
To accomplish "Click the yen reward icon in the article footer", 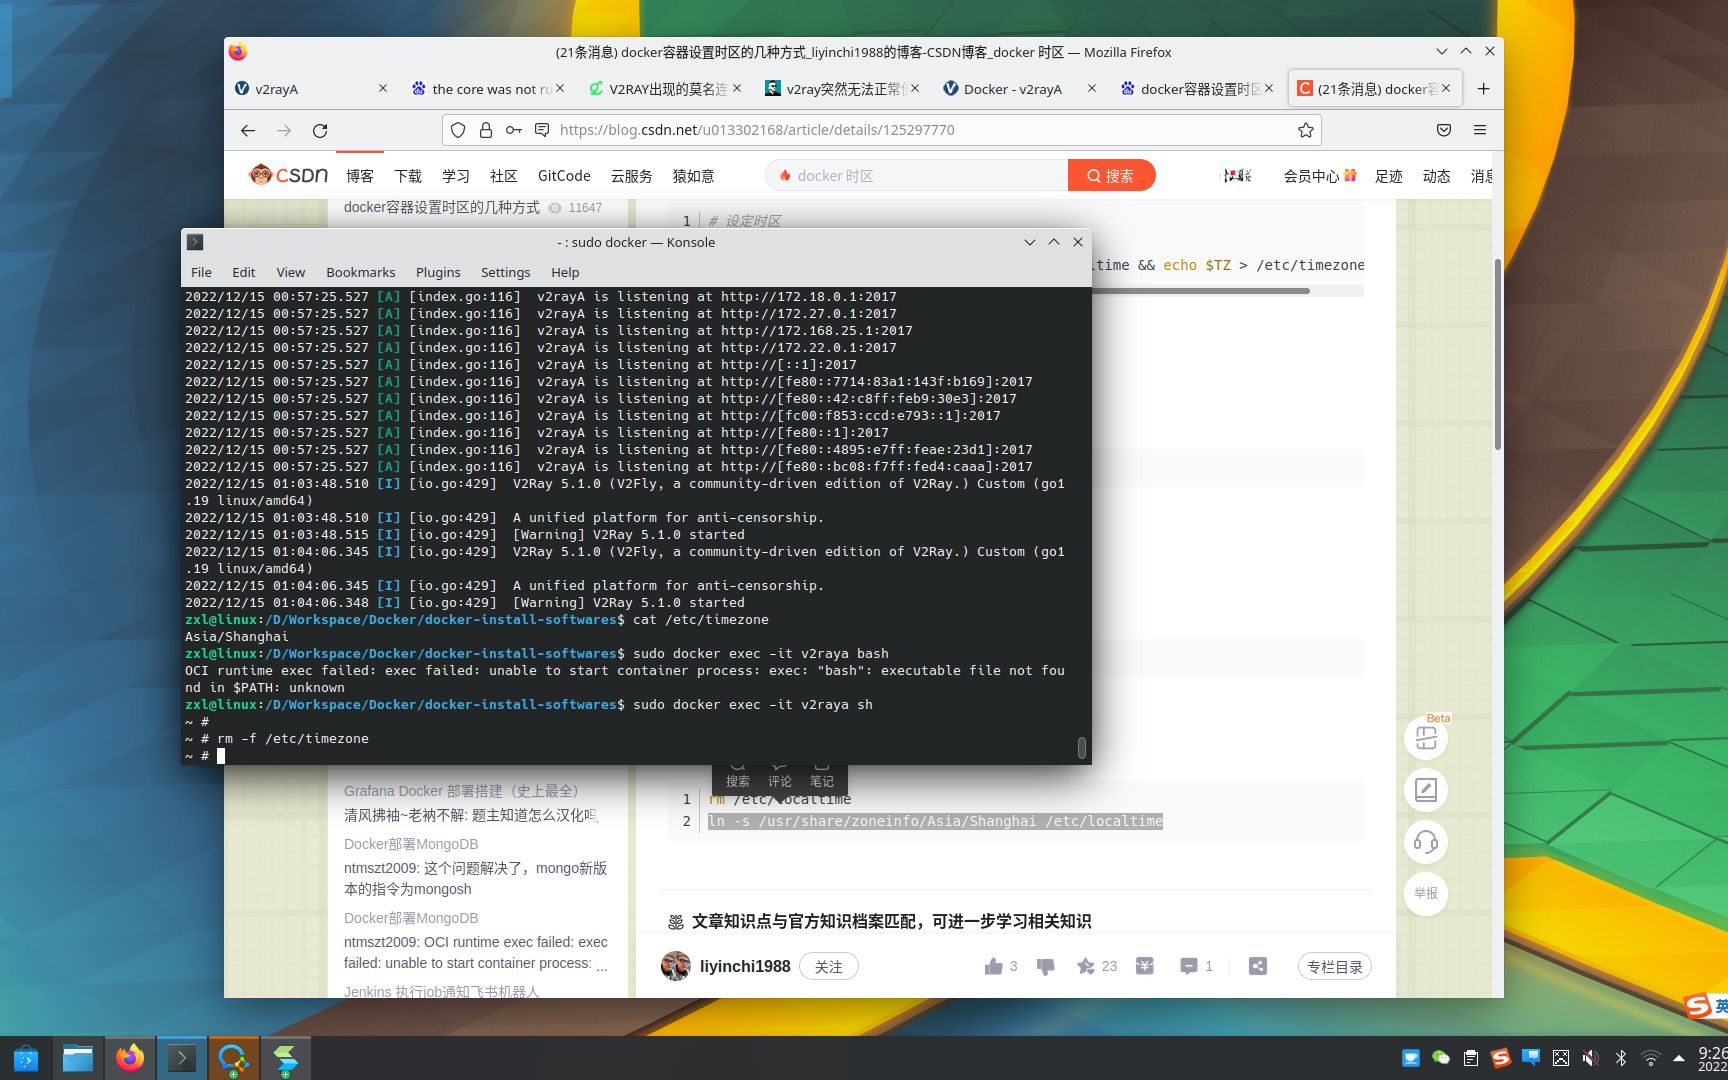I will pyautogui.click(x=1145, y=966).
